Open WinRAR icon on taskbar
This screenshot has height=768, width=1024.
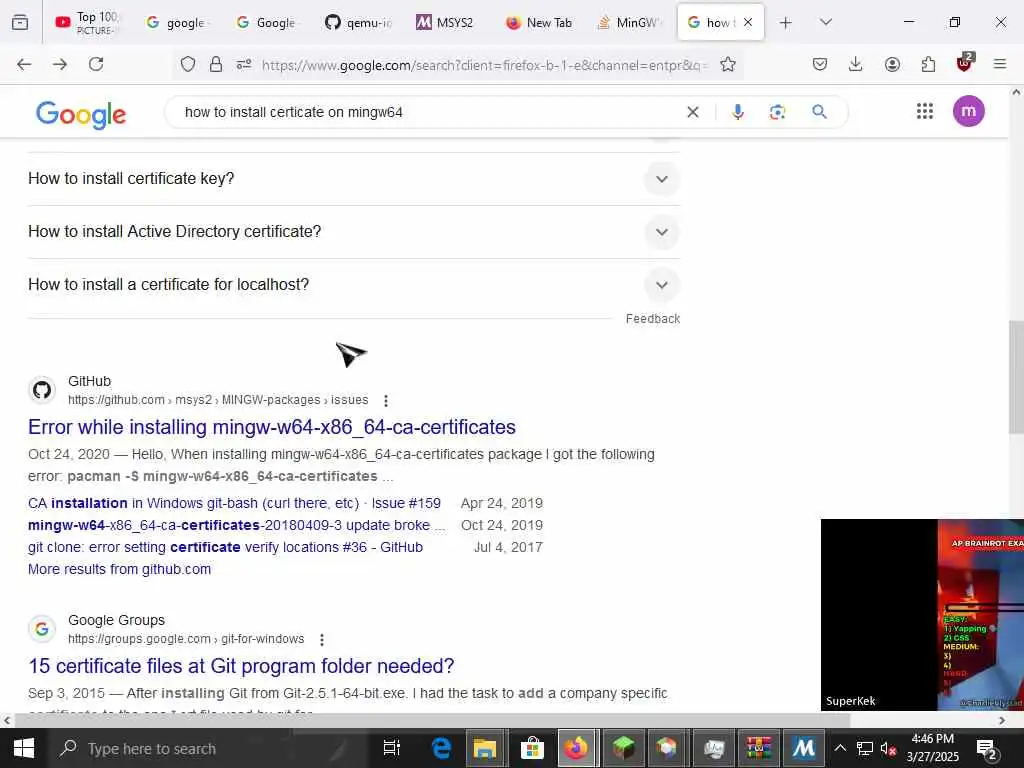pyautogui.click(x=759, y=748)
